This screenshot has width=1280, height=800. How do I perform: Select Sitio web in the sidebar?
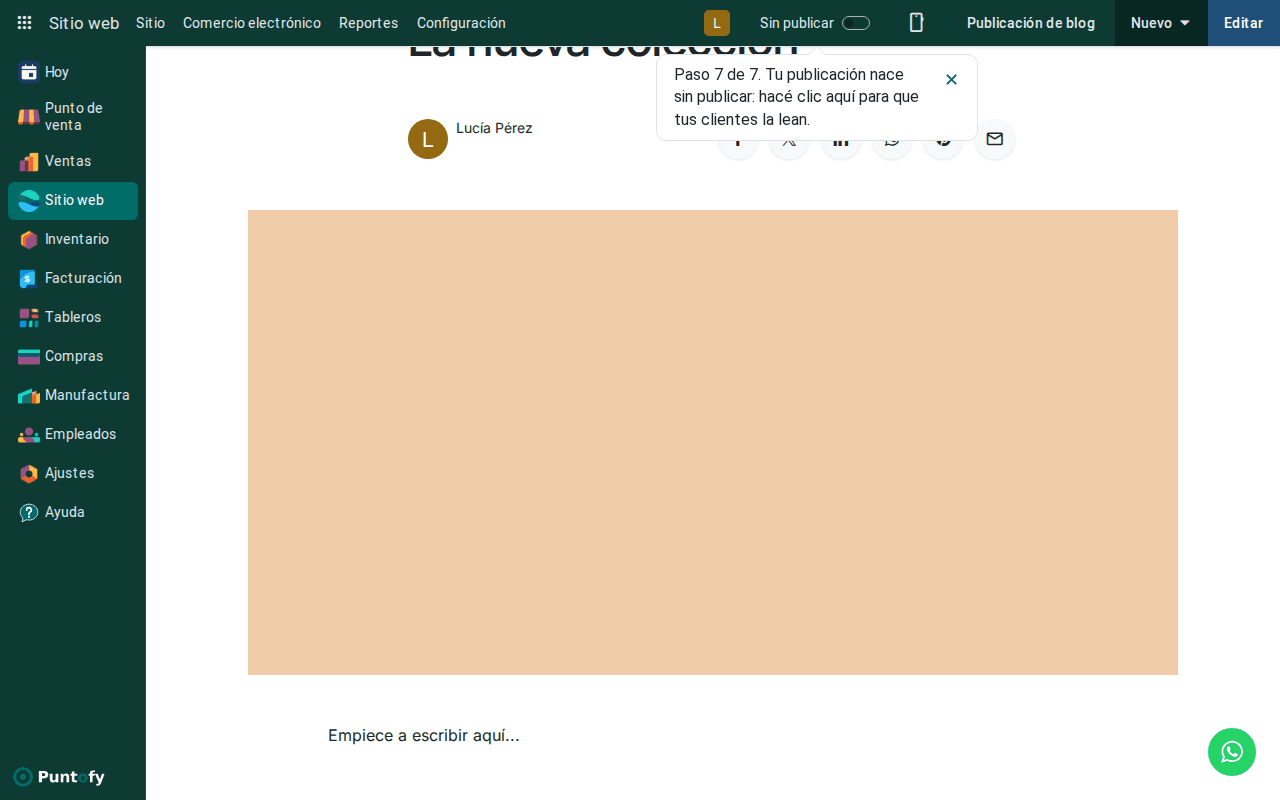click(73, 200)
